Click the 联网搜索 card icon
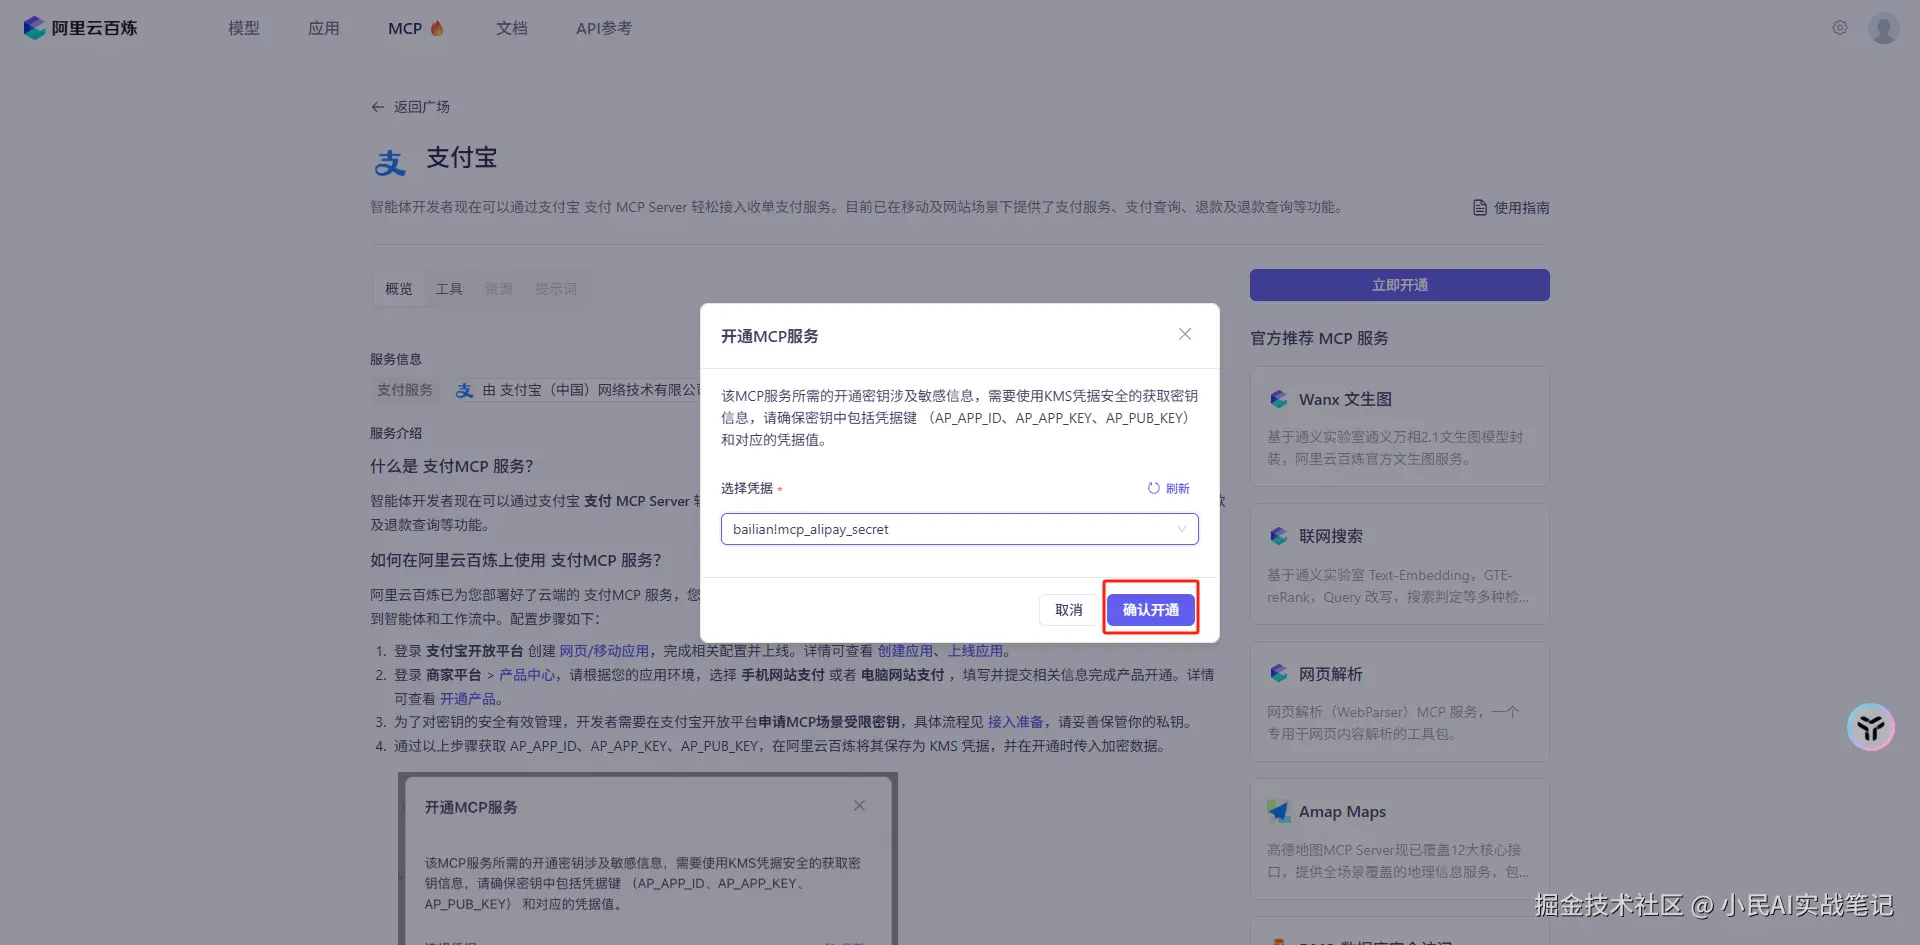 pos(1279,536)
